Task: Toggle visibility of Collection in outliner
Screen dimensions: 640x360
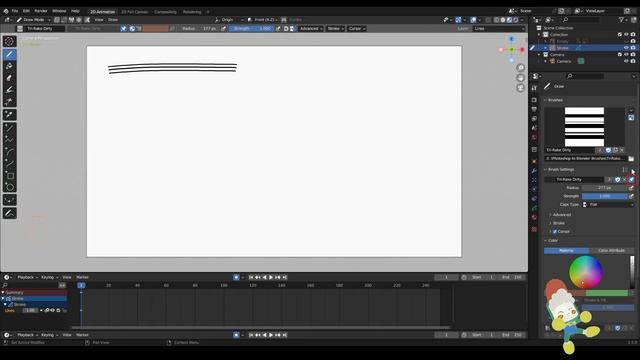Action: (x=626, y=35)
